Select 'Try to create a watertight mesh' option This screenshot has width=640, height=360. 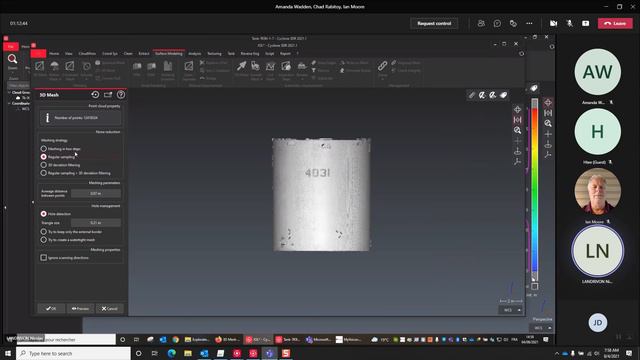[44, 240]
